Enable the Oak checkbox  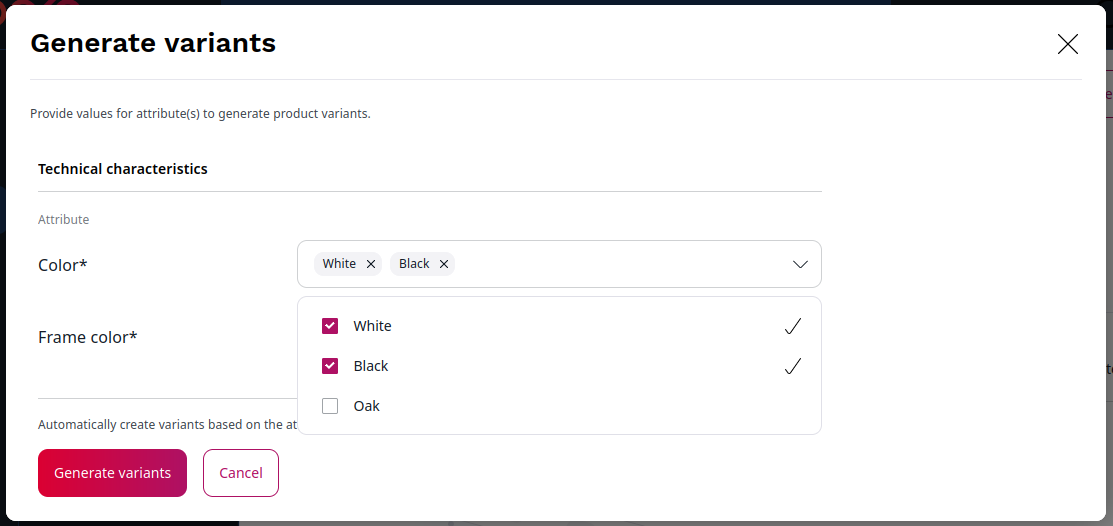click(x=330, y=406)
